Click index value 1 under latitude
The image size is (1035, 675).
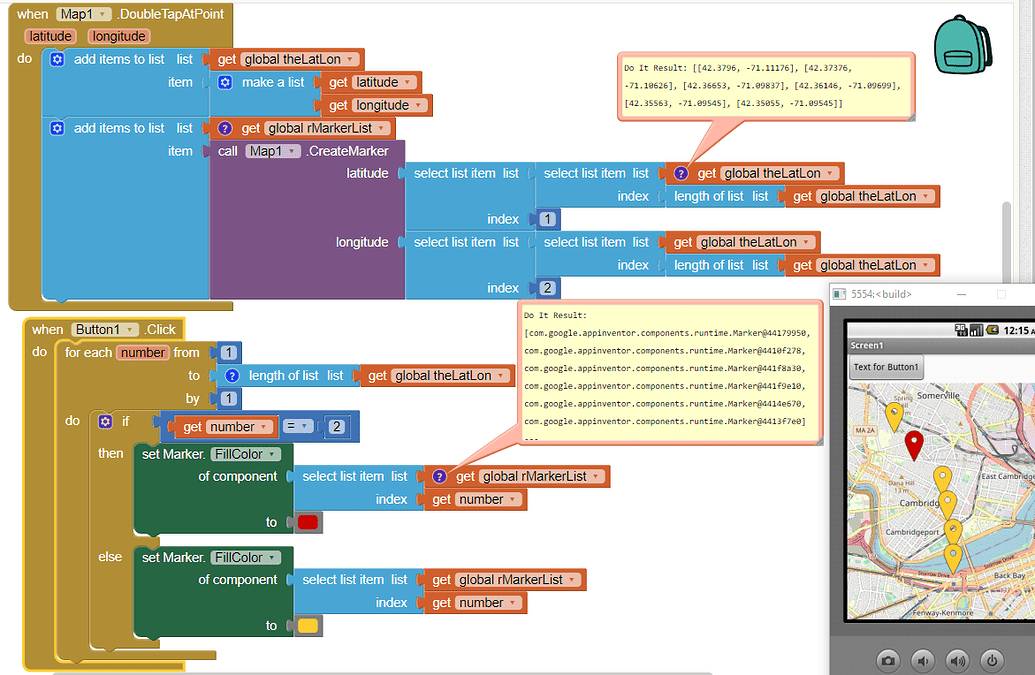coord(547,219)
